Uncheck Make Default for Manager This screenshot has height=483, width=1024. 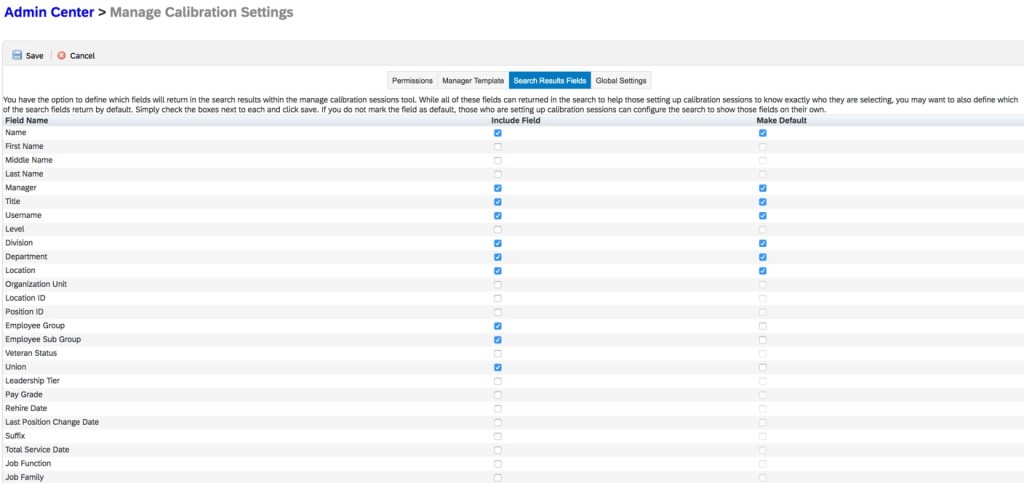point(762,188)
